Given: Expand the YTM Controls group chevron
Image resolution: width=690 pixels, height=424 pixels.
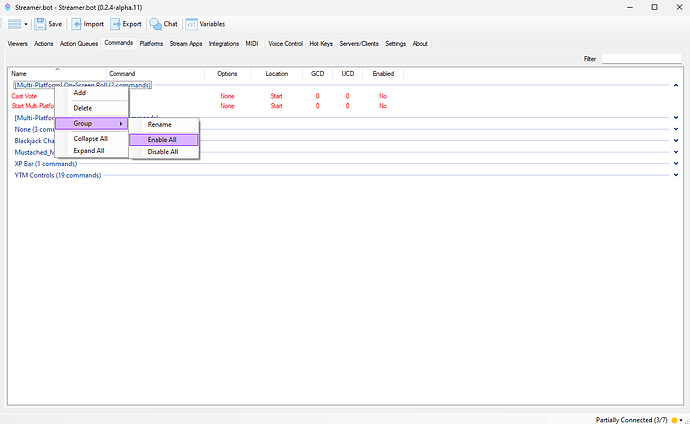Looking at the screenshot, I should (x=676, y=175).
